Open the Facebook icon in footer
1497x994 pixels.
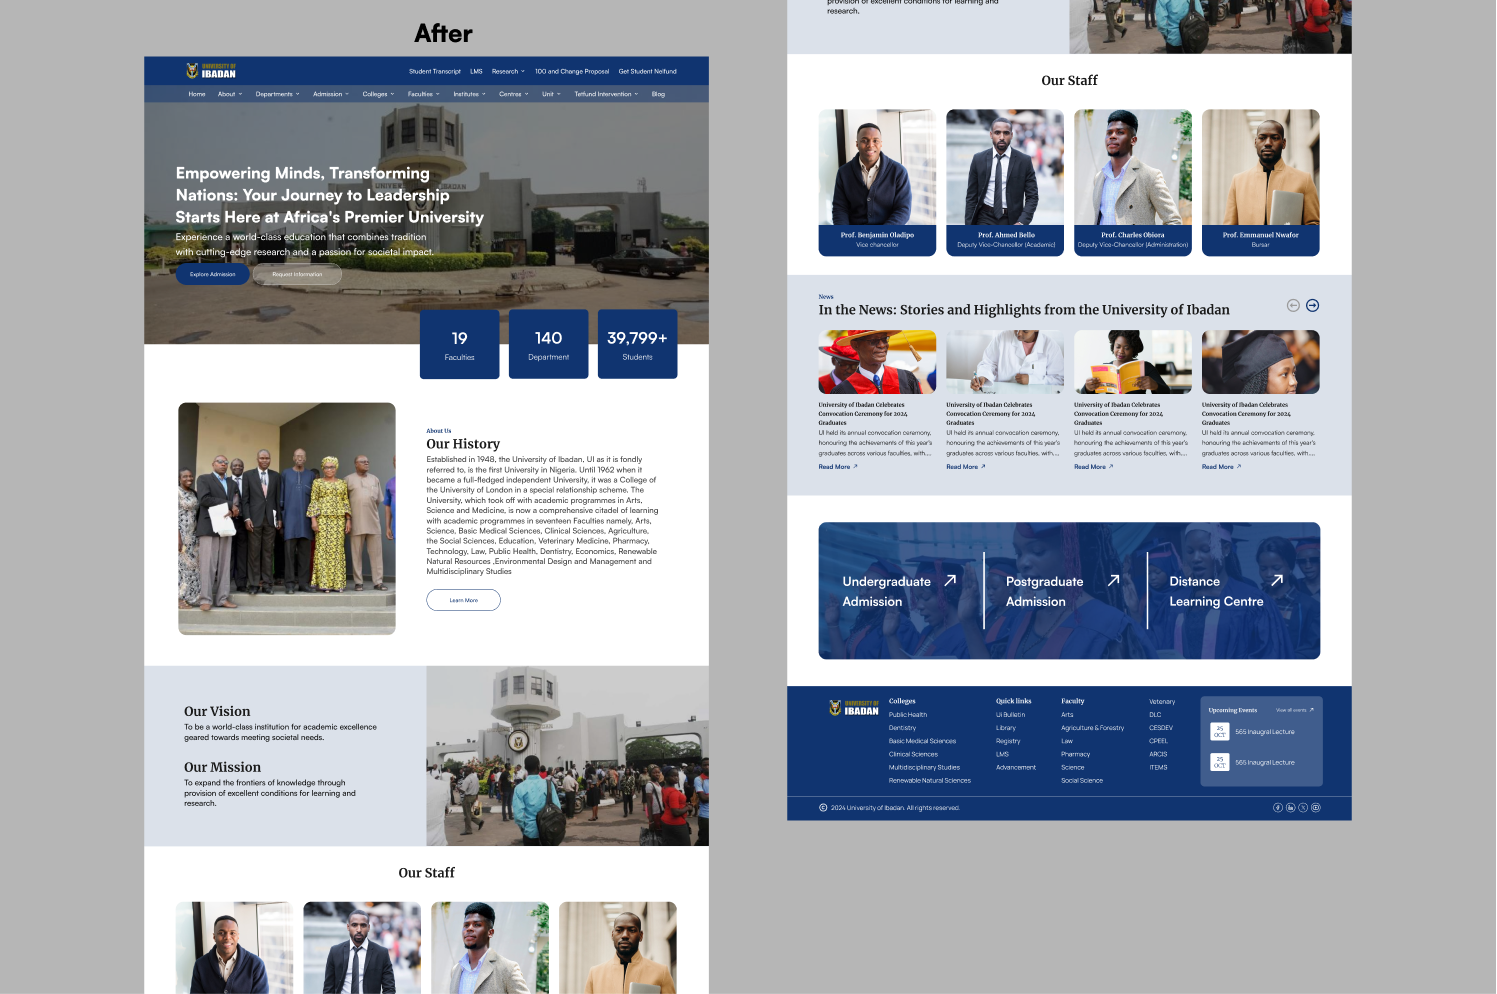[x=1277, y=807]
